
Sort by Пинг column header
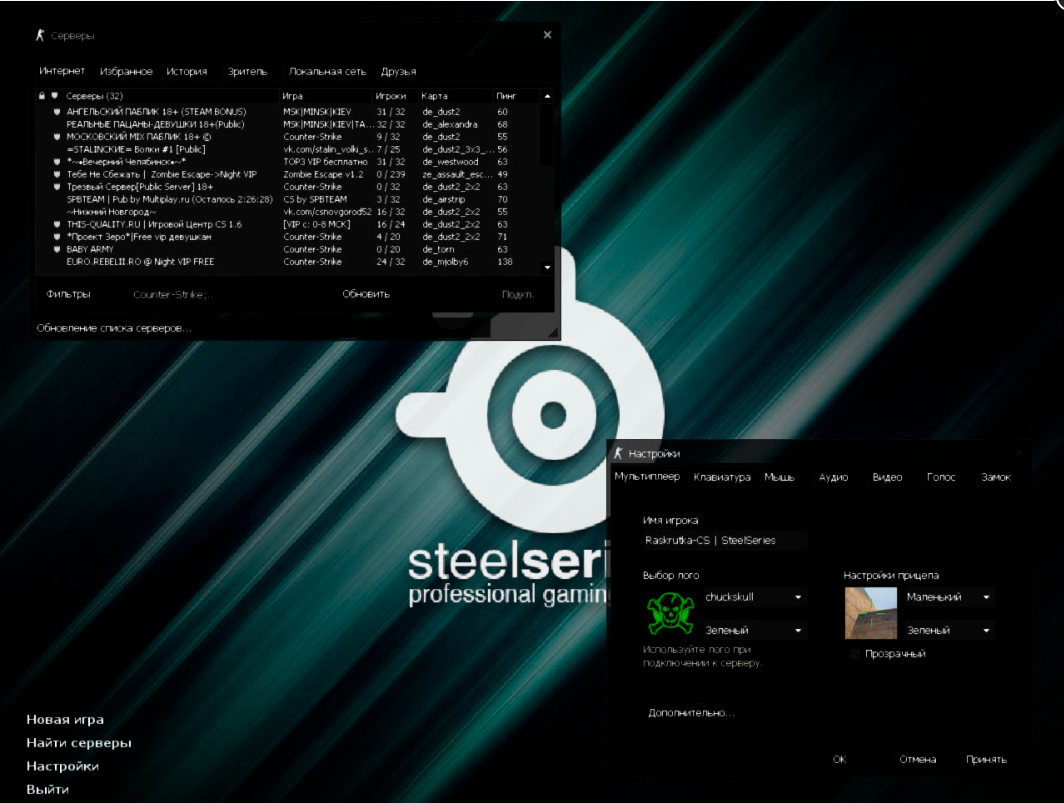click(x=516, y=96)
